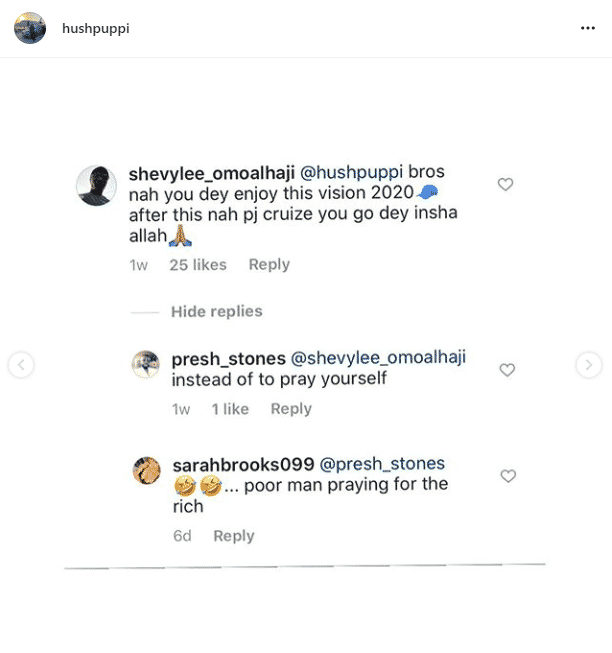612x653 pixels.
Task: Click the @presh_stones mention in last reply
Action: [382, 464]
